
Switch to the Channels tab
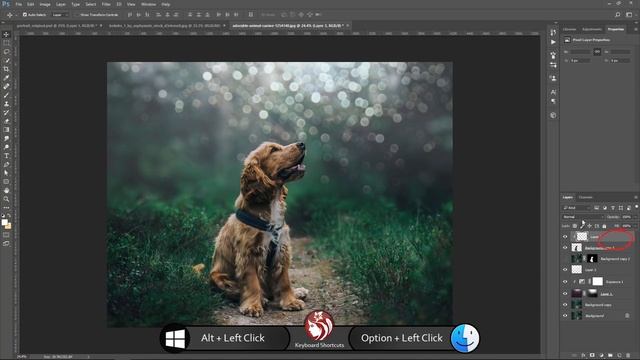coord(585,198)
